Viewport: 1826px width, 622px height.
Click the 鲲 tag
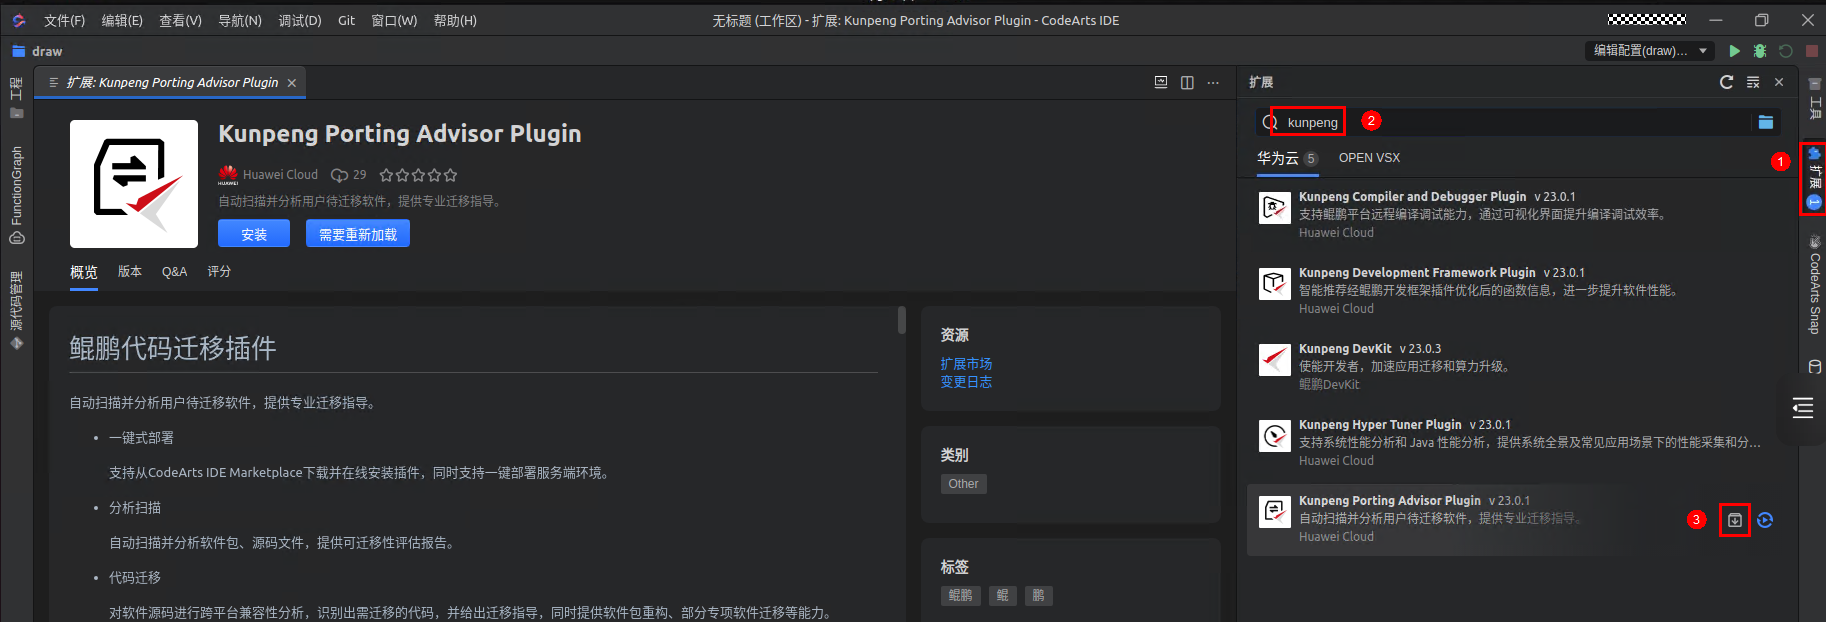(x=1002, y=596)
